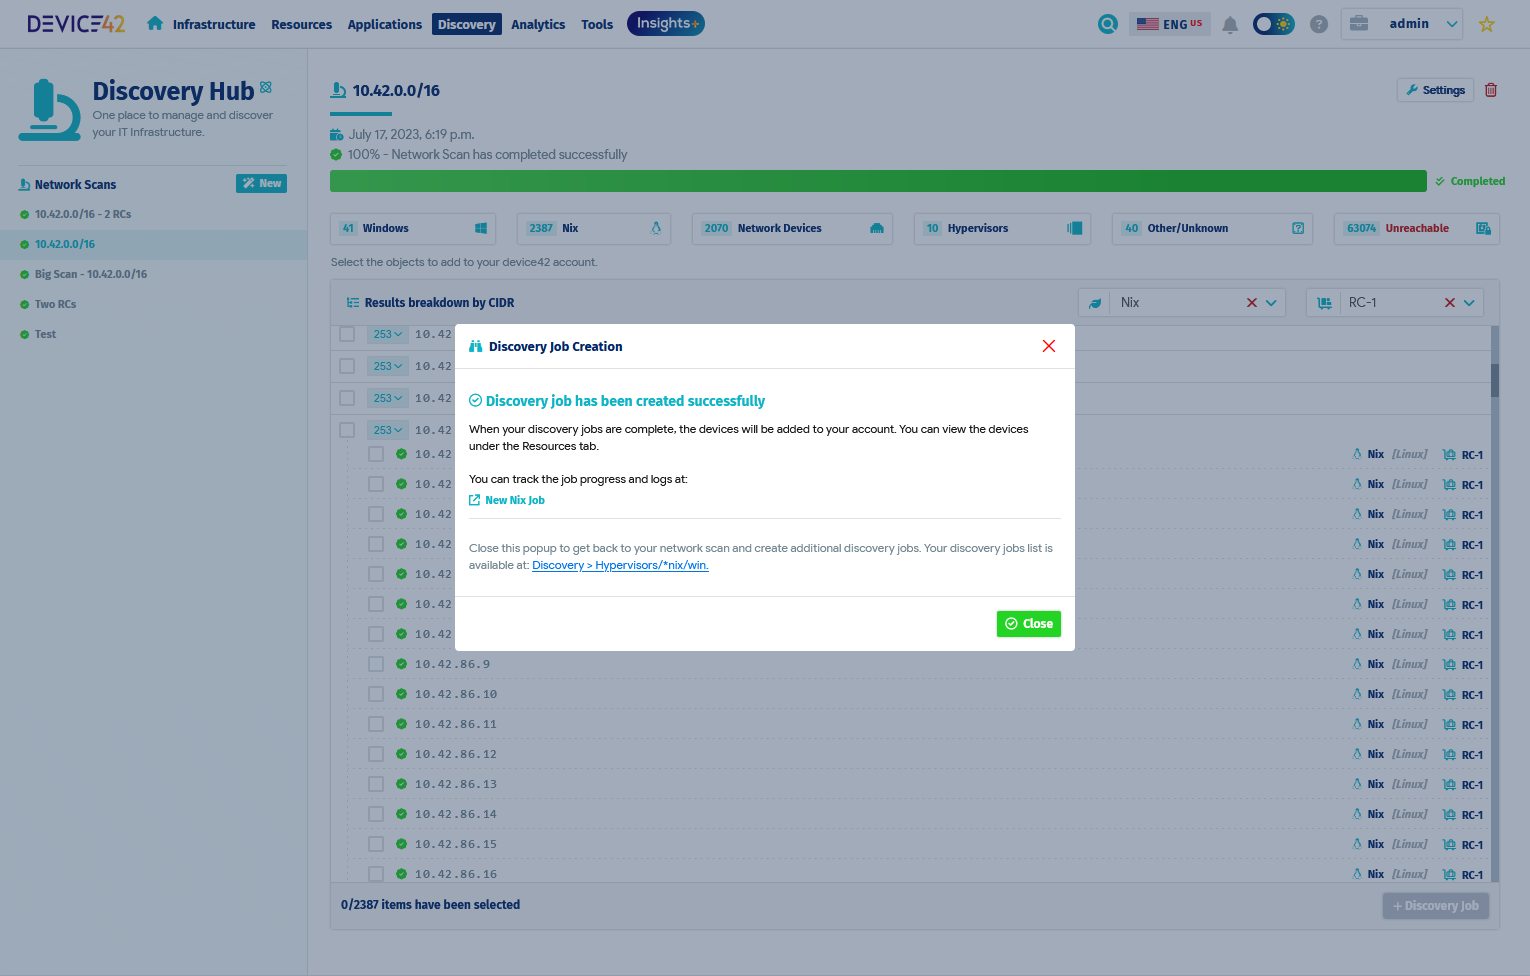Click the calendar icon by July 17, 2023
Image resolution: width=1530 pixels, height=976 pixels.
(x=337, y=135)
